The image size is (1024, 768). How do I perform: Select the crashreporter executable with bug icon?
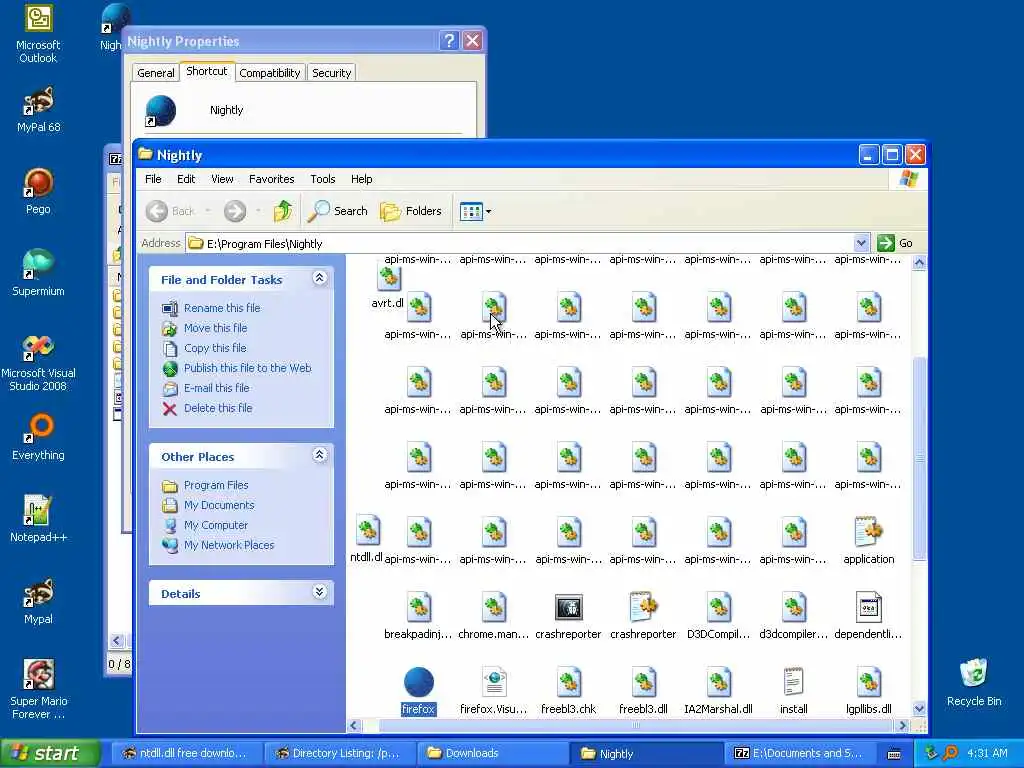[x=568, y=607]
